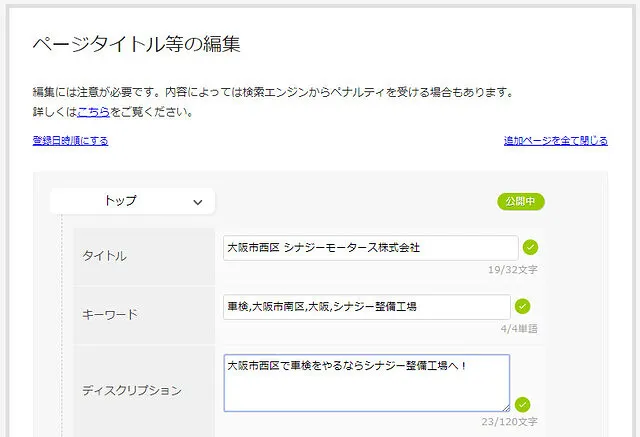Click the green checkmark beside キーワード field

[x=522, y=306]
